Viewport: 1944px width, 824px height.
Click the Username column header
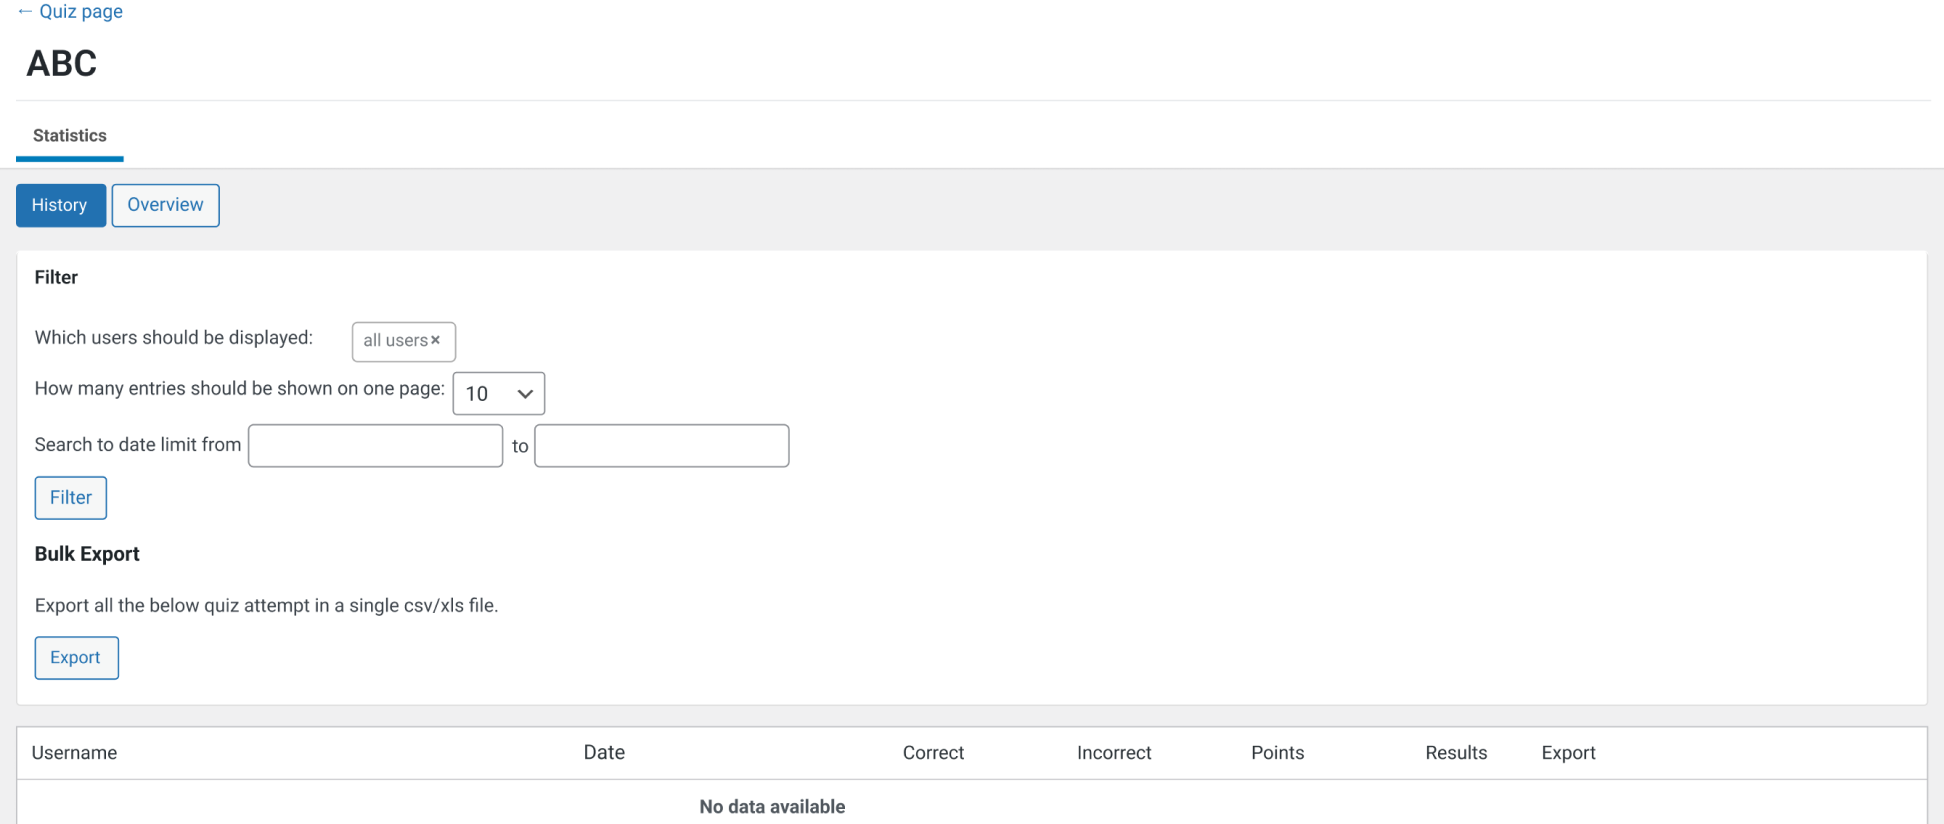tap(74, 753)
